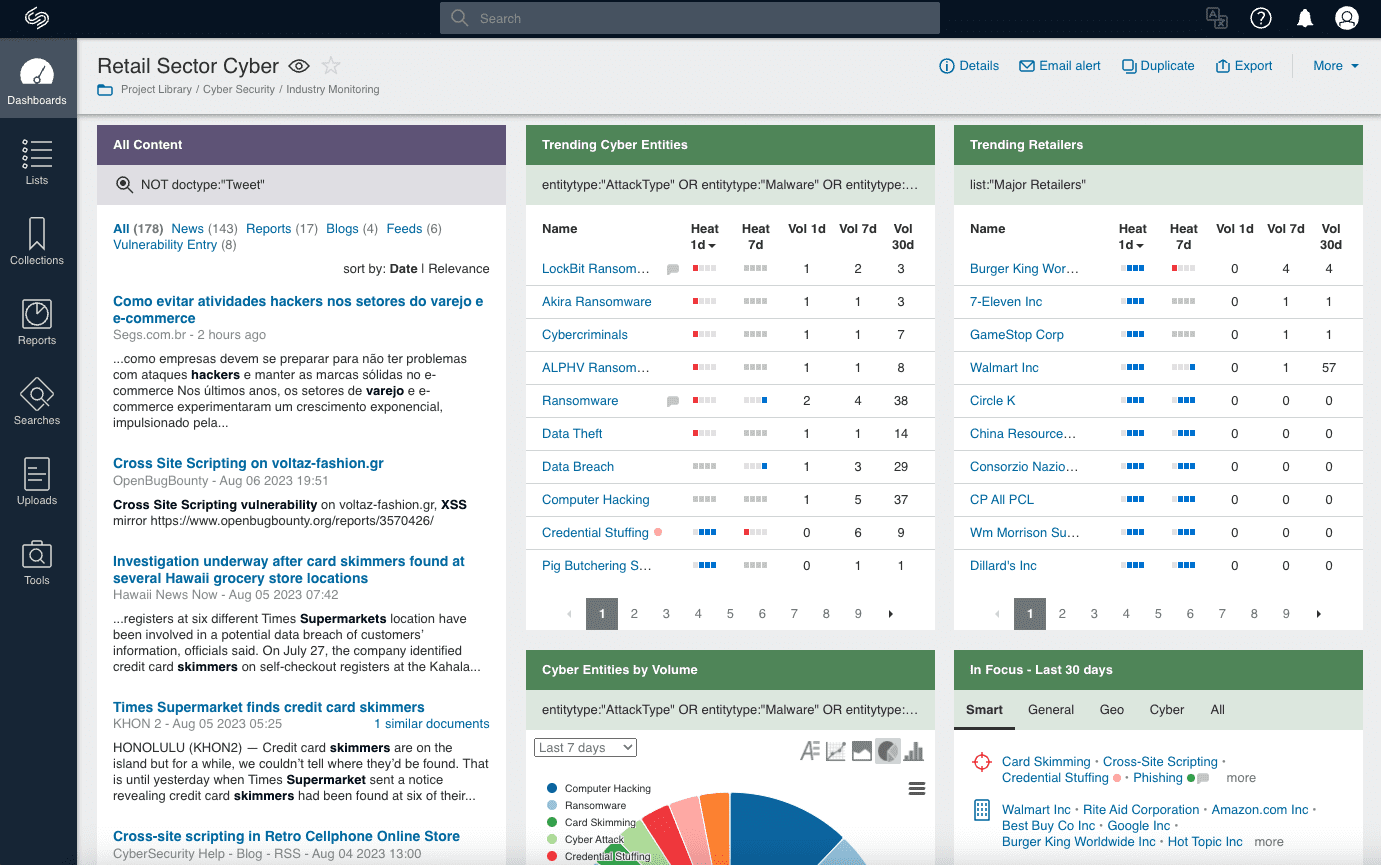The width and height of the screenshot is (1381, 865).
Task: Click the magnifier icon beside NOT doctype query
Action: 124,184
